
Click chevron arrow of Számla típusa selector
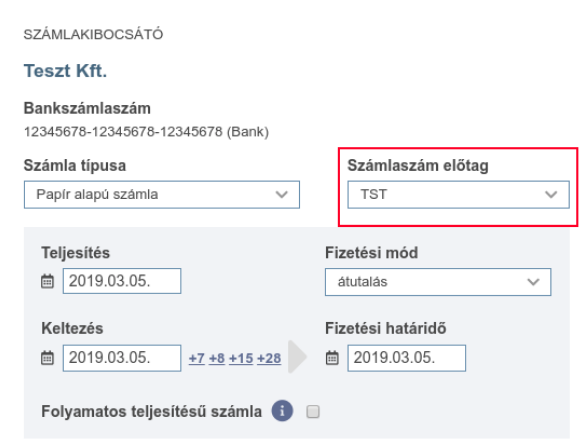(x=282, y=195)
